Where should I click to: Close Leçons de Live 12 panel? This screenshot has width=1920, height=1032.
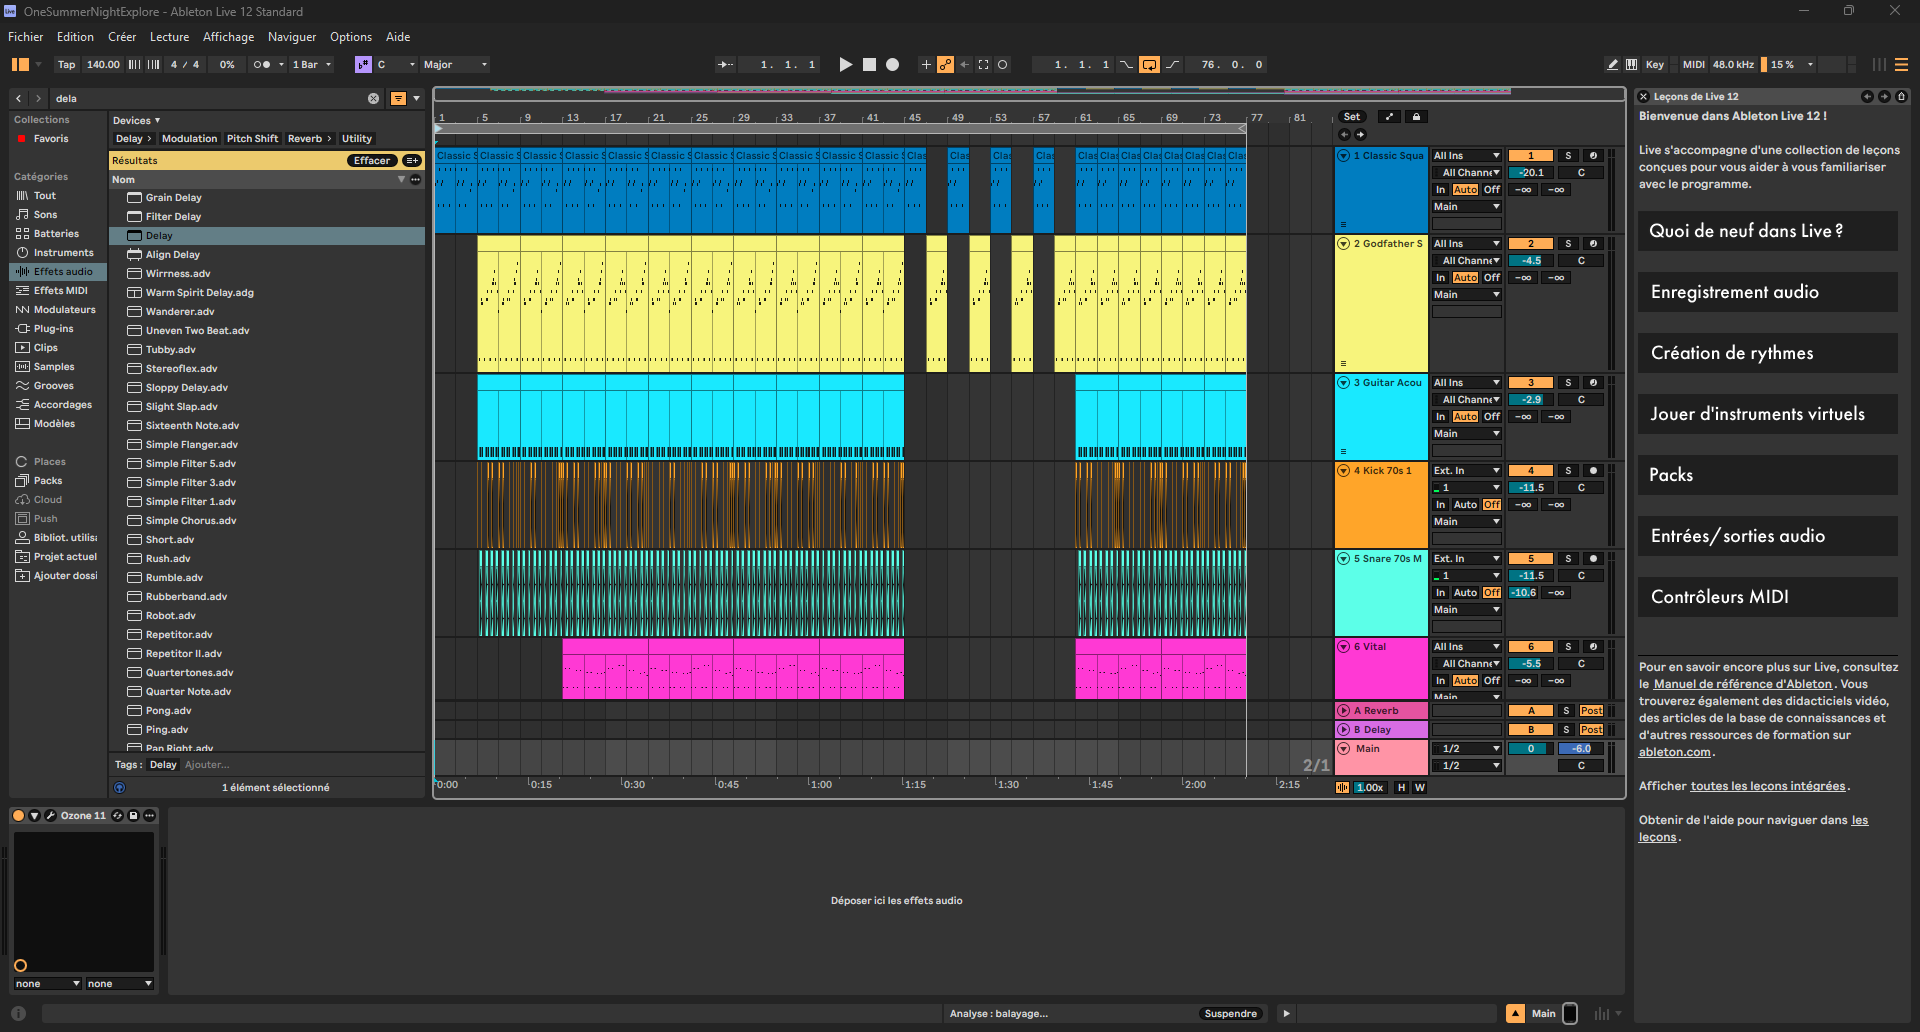click(1643, 96)
